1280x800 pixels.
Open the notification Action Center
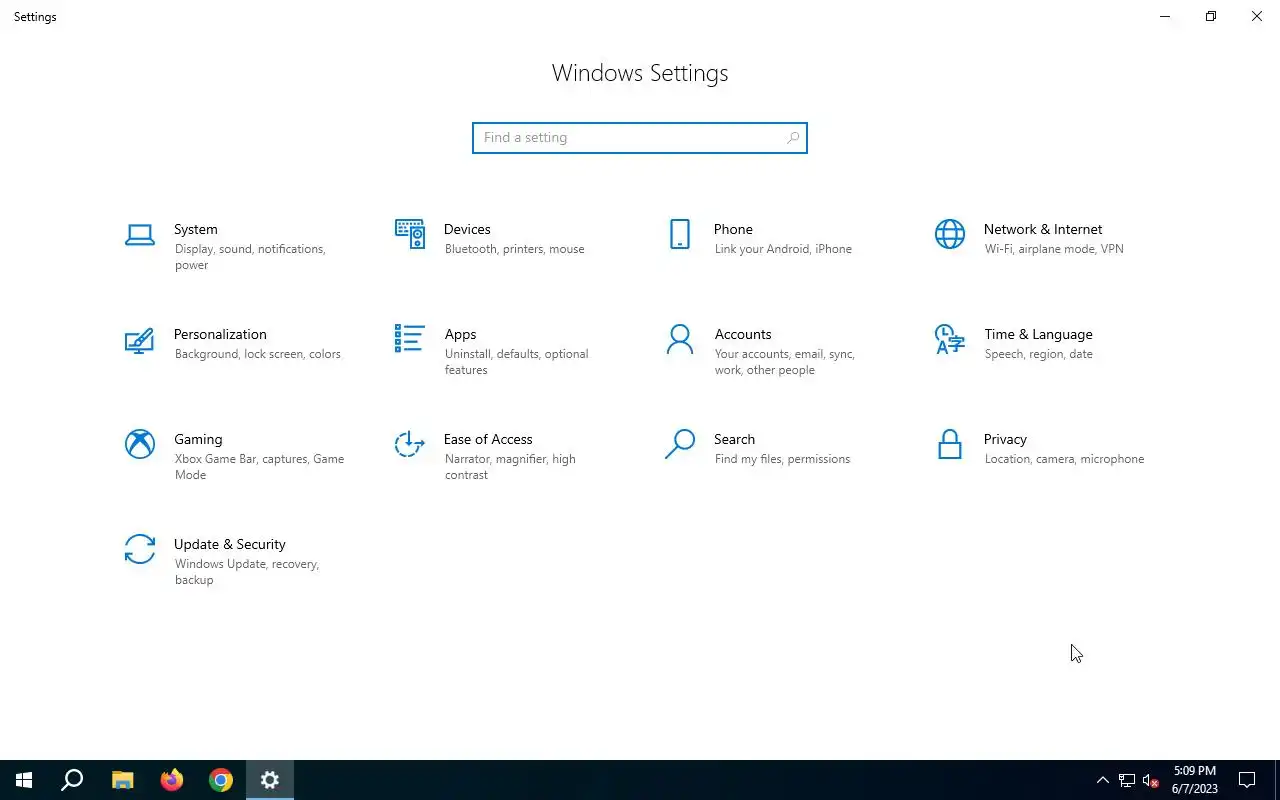coord(1247,780)
